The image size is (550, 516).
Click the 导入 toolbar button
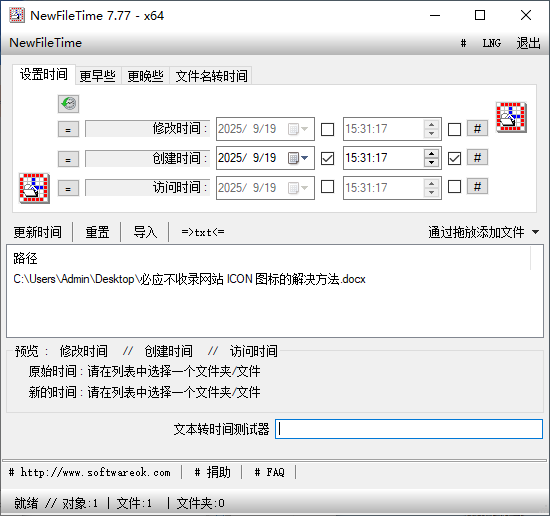pos(145,232)
